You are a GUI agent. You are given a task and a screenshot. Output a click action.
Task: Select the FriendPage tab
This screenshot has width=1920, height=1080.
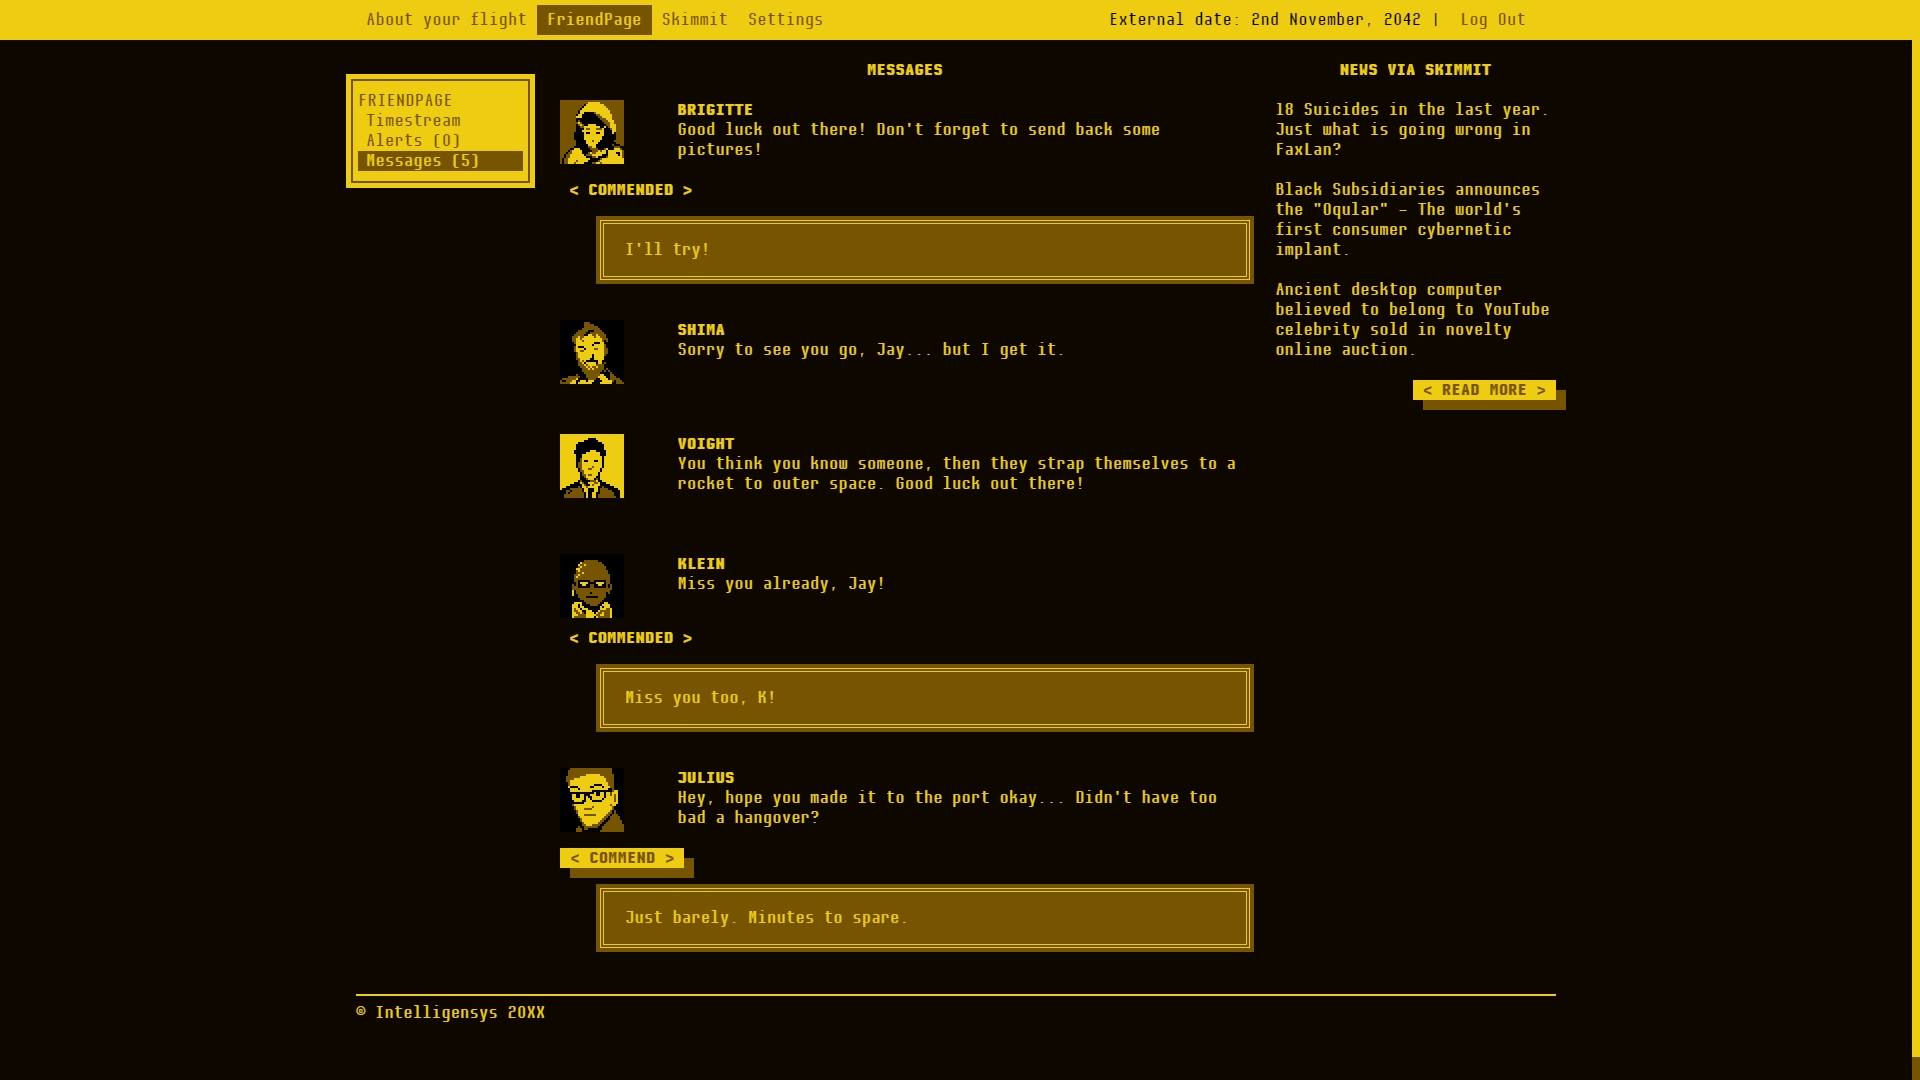pos(594,20)
